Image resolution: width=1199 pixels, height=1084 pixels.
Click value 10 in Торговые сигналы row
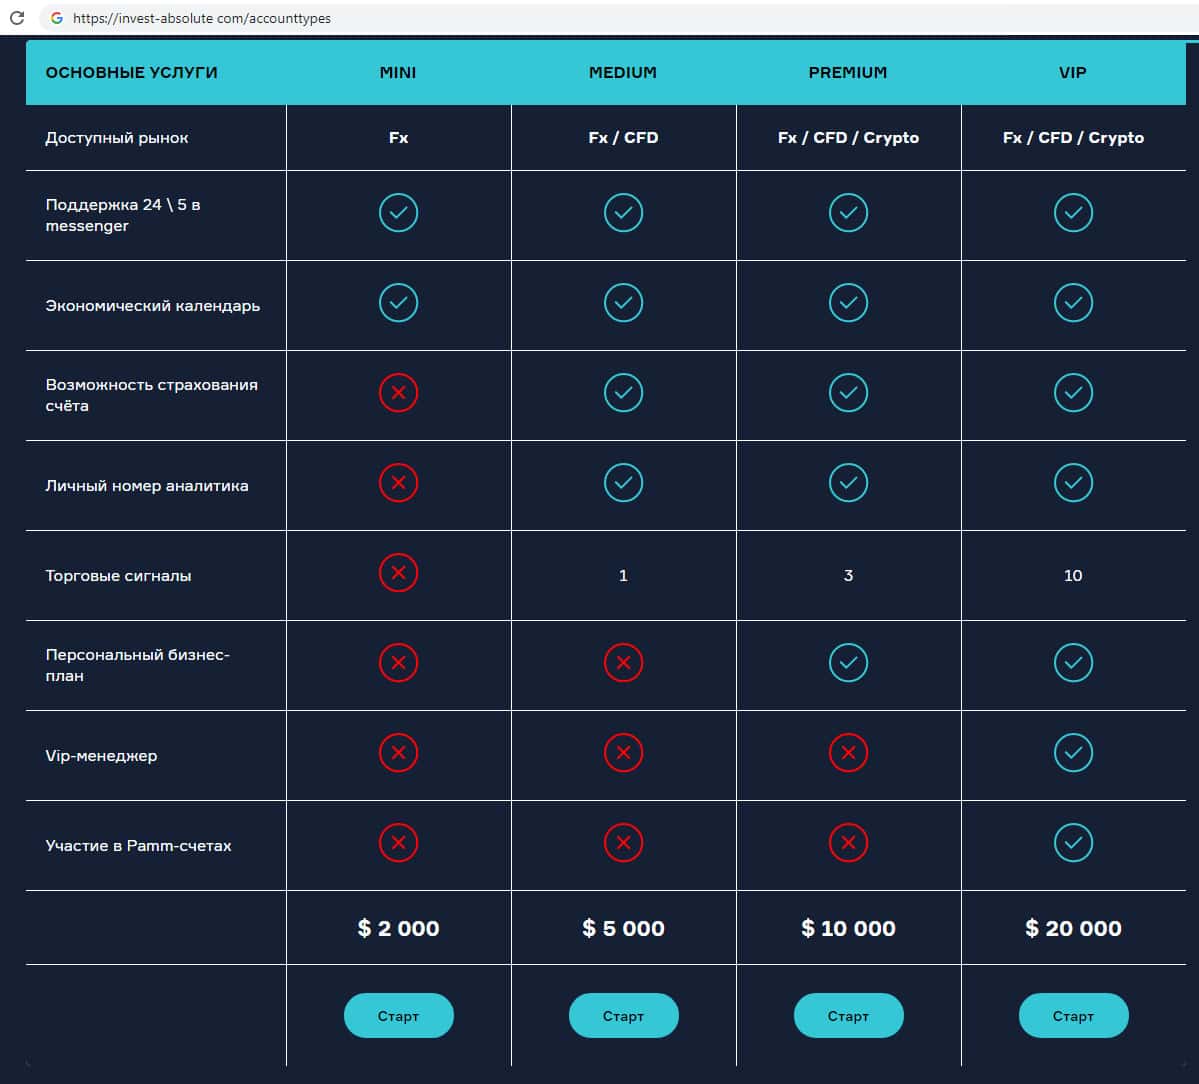click(x=1073, y=576)
